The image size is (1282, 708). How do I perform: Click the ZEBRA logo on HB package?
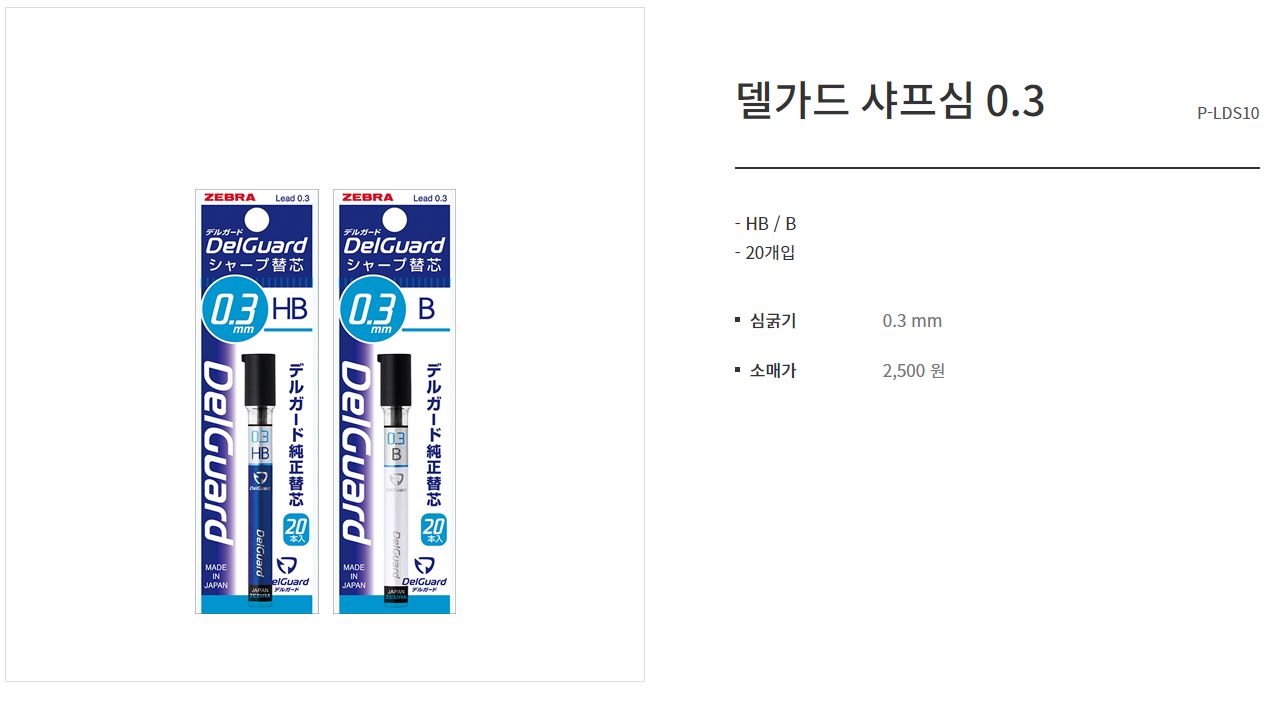pos(230,198)
